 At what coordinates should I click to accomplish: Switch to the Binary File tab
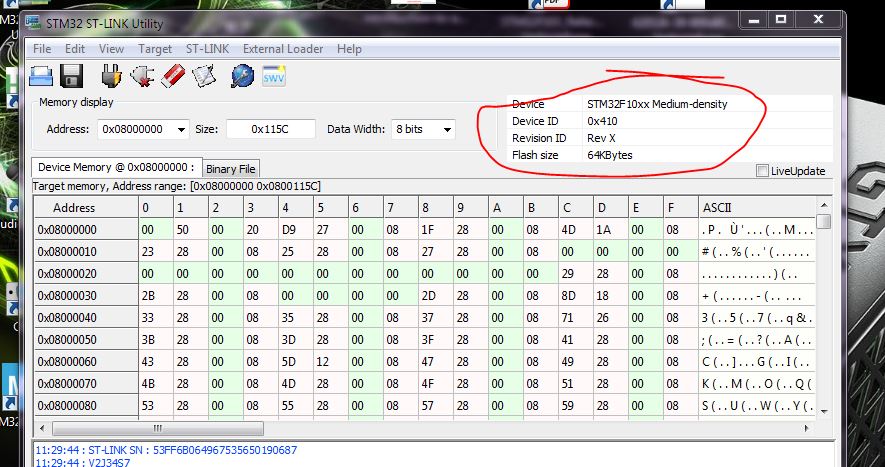[x=230, y=169]
